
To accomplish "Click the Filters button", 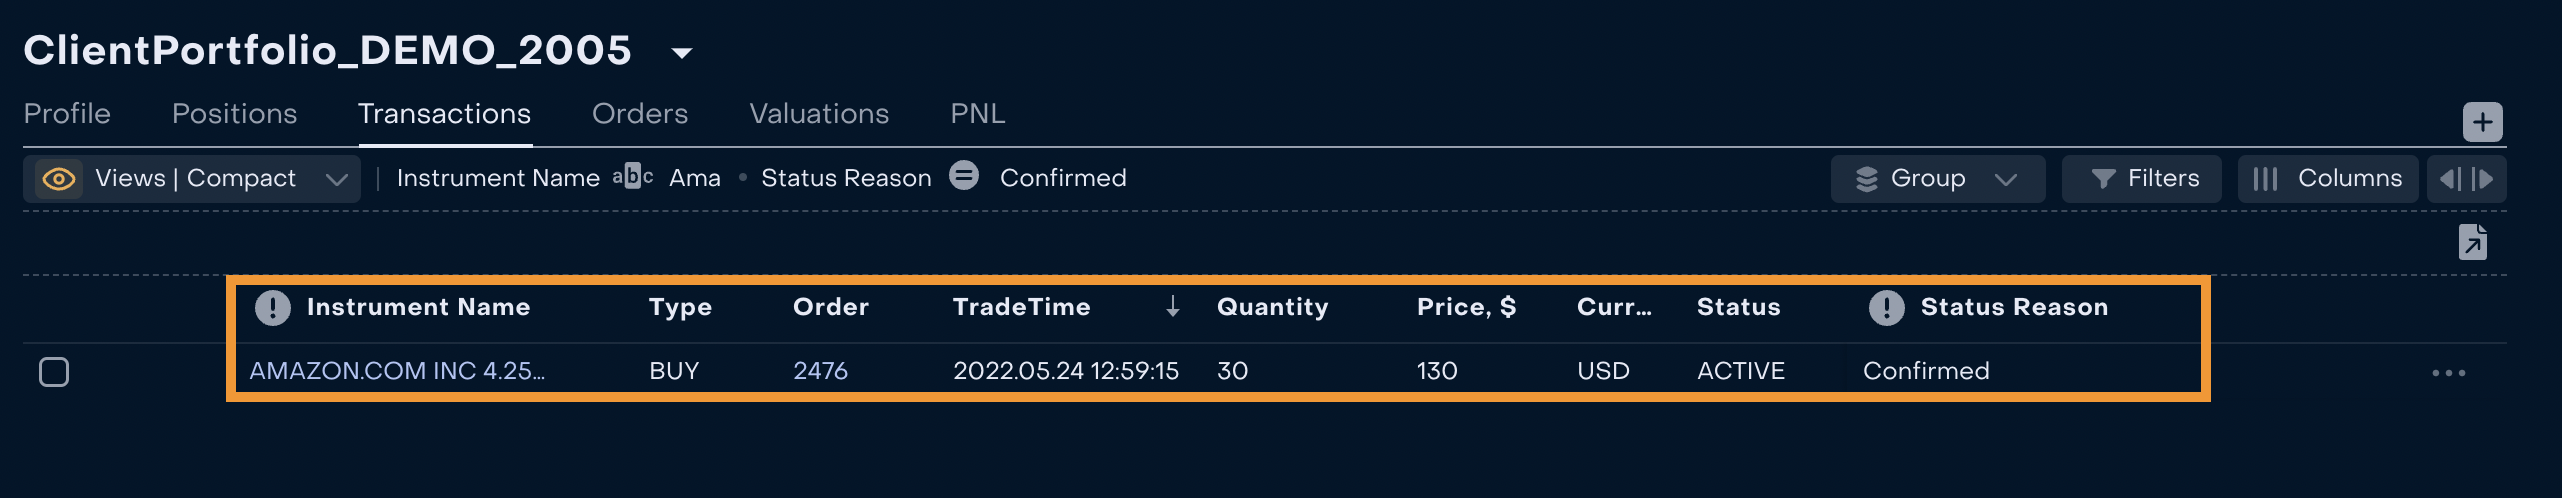I will tap(2141, 179).
